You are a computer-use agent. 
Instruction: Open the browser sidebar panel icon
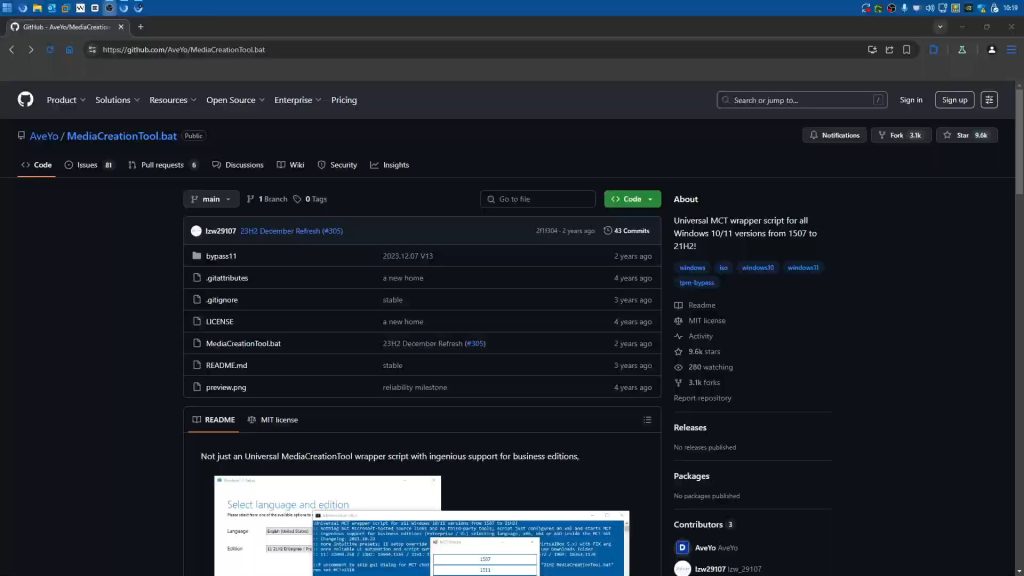click(934, 50)
